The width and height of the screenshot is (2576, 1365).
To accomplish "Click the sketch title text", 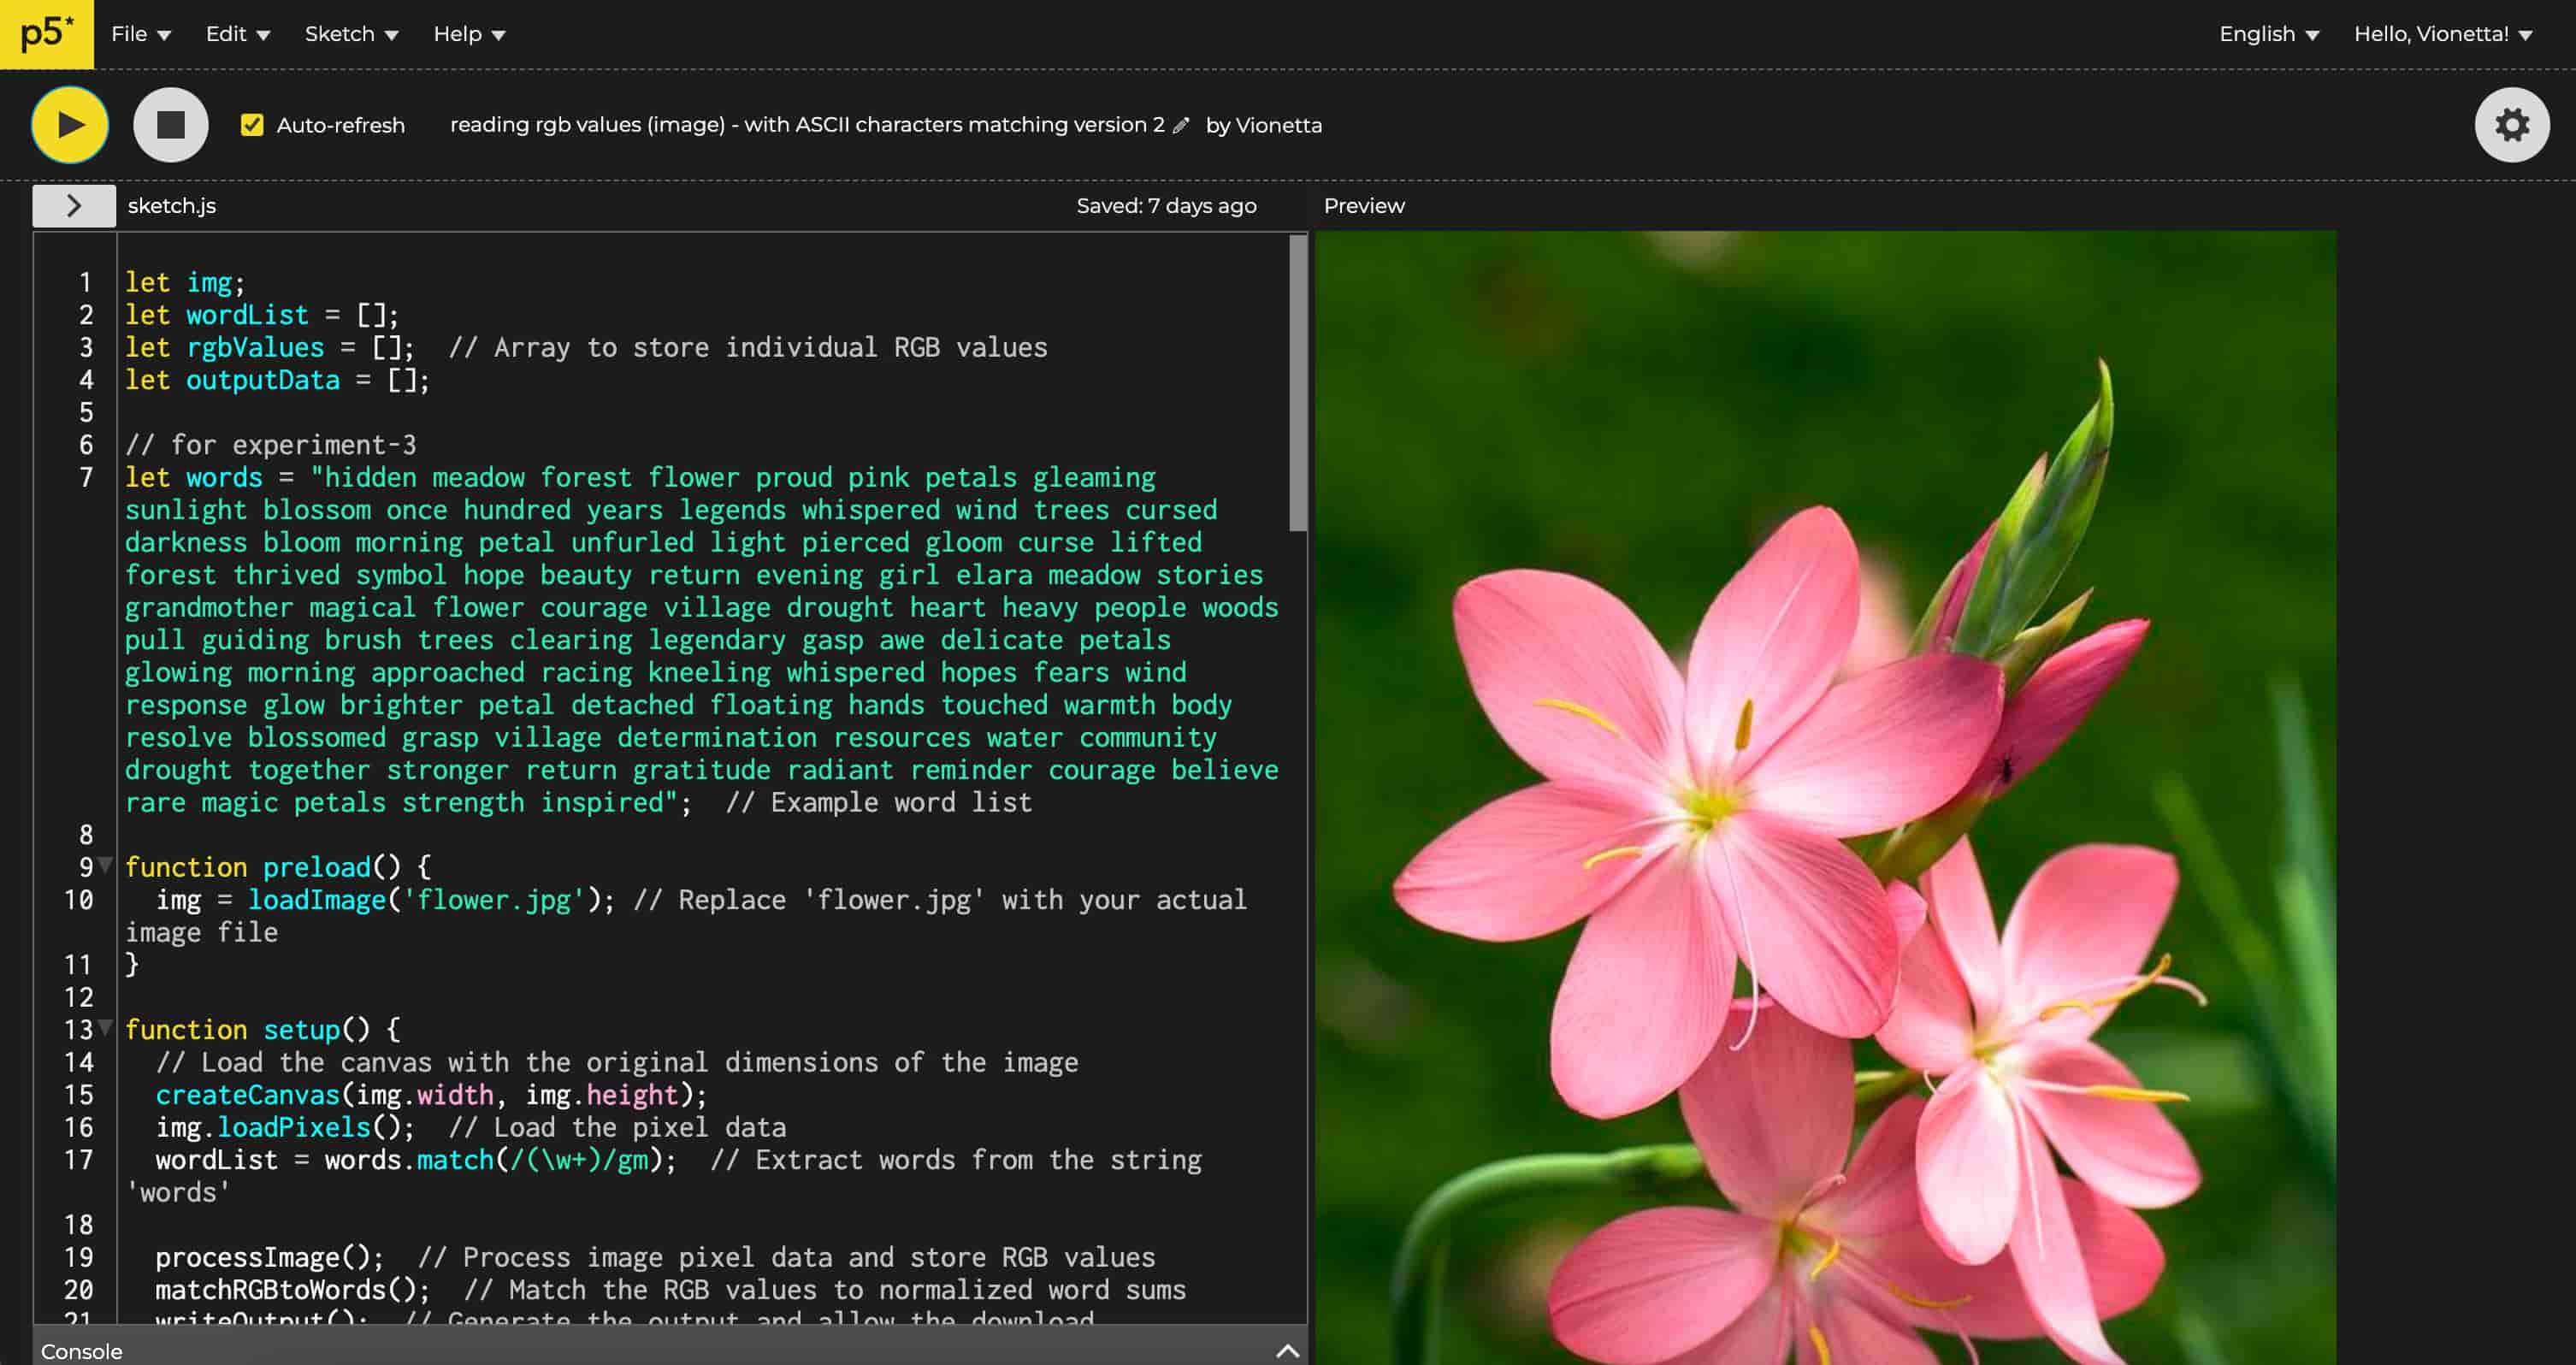I will click(x=806, y=125).
